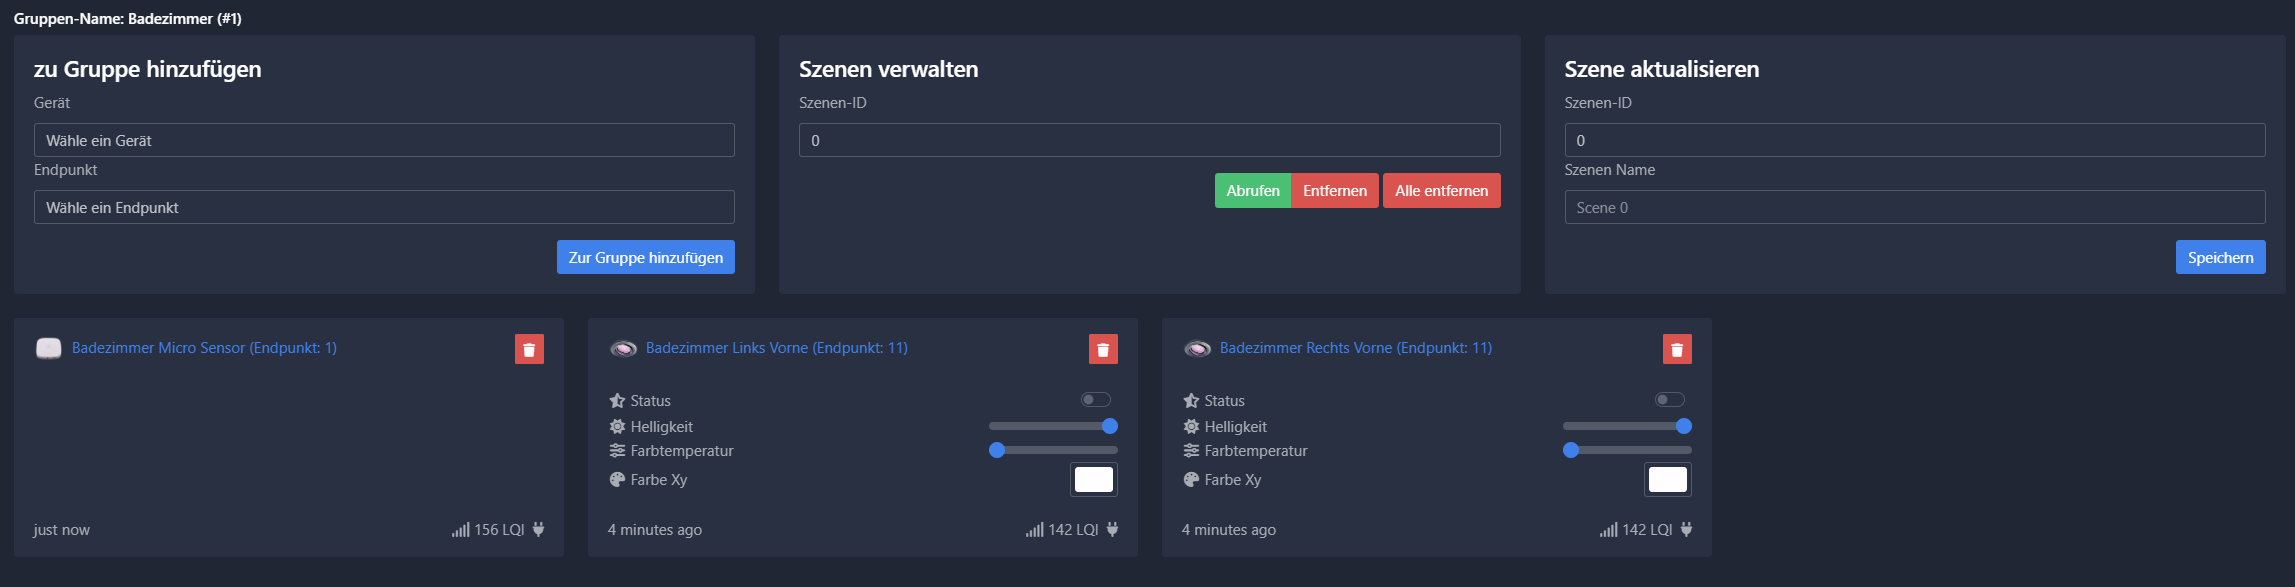Toggle Status switch for Badezimmer Rechts Vorne
This screenshot has width=2295, height=587.
(x=1669, y=400)
